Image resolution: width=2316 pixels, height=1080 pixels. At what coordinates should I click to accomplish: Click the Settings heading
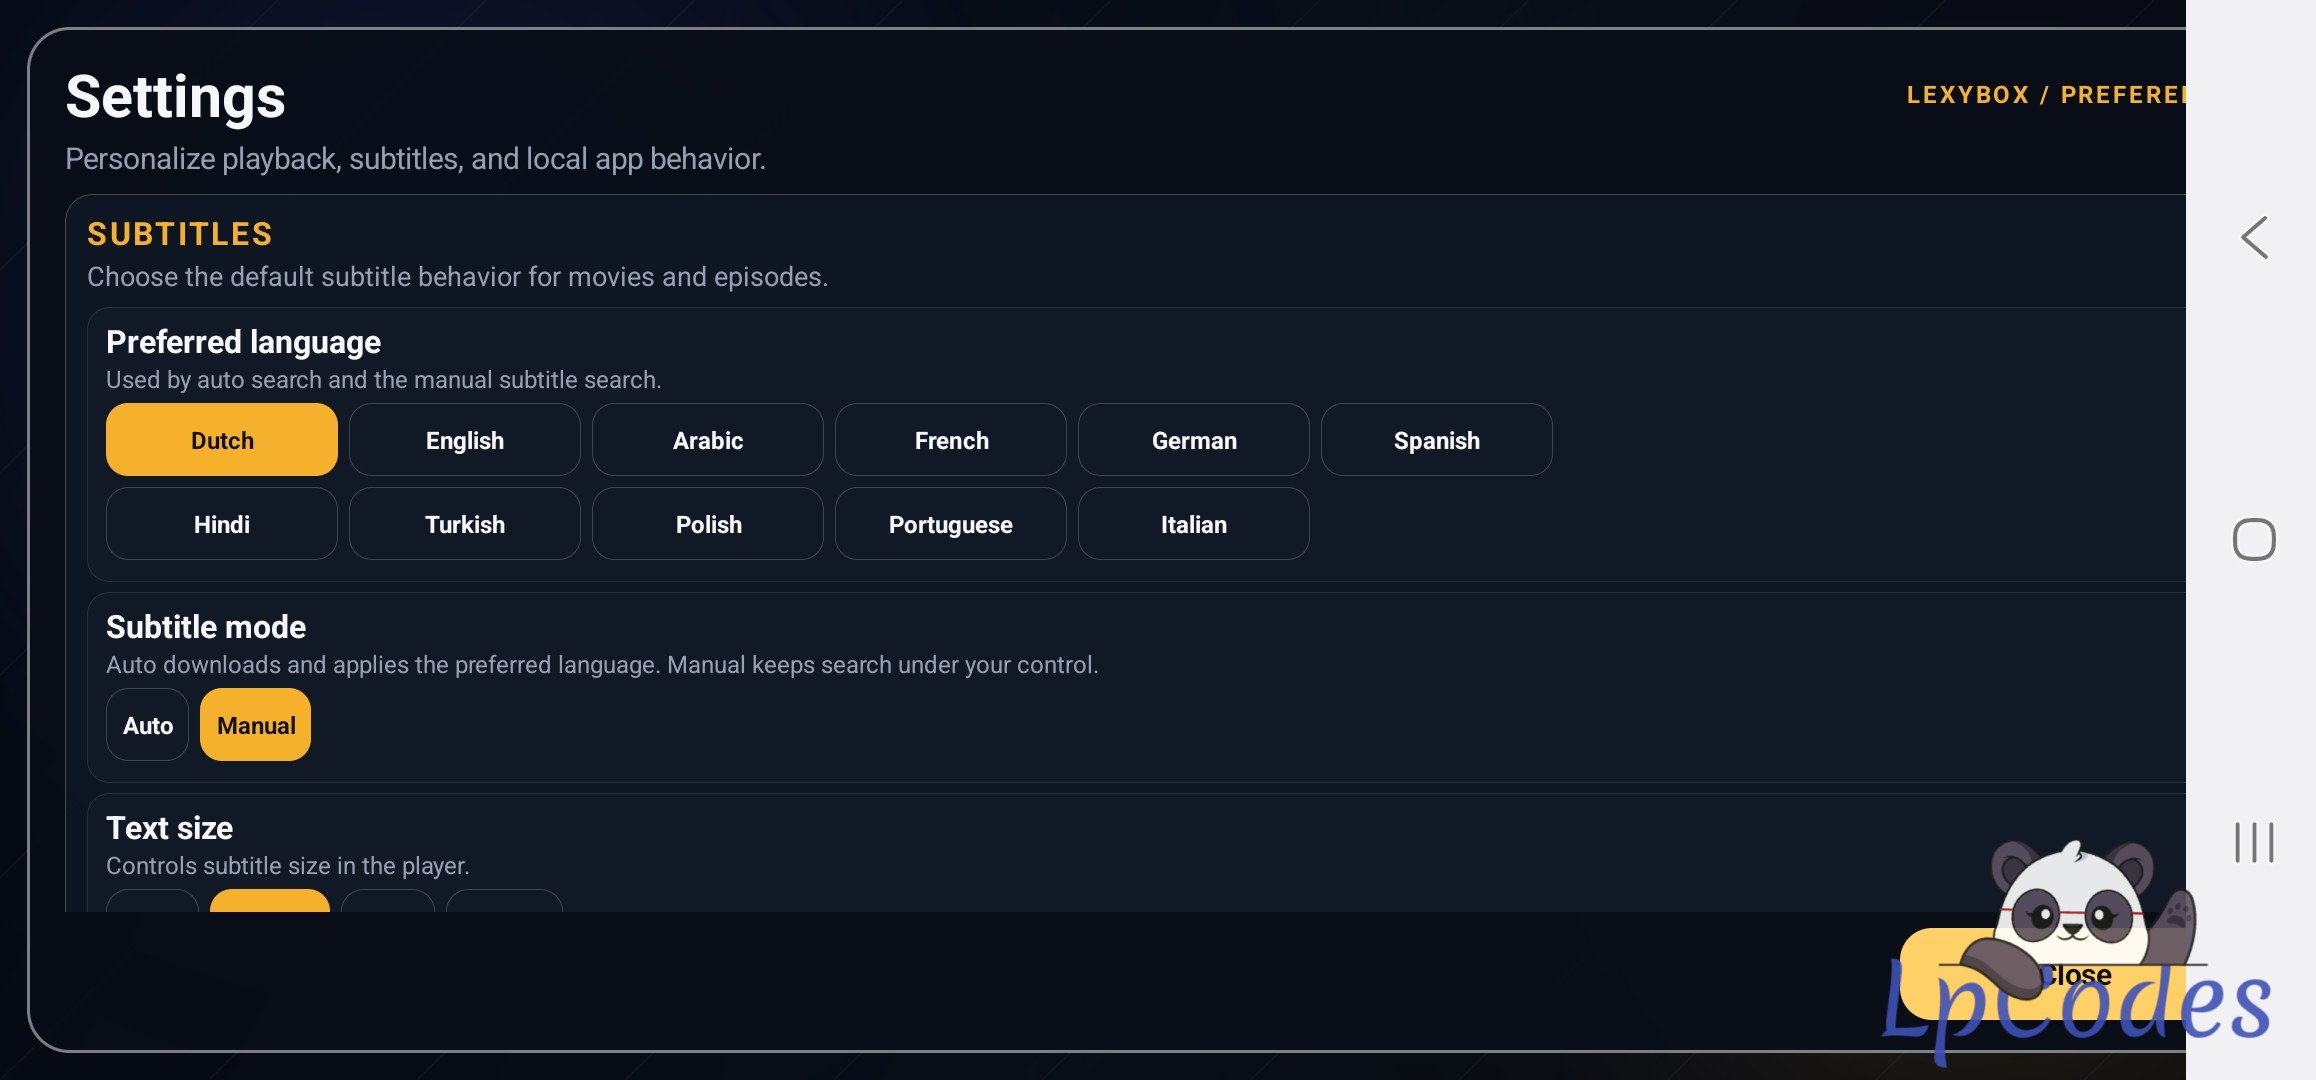176,97
